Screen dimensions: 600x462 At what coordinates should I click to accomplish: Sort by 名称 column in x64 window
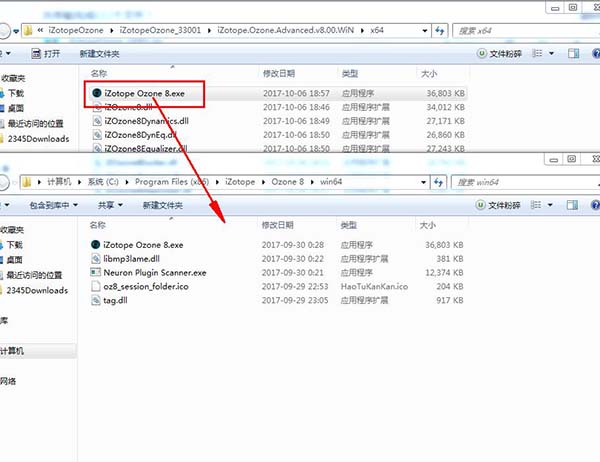click(99, 73)
